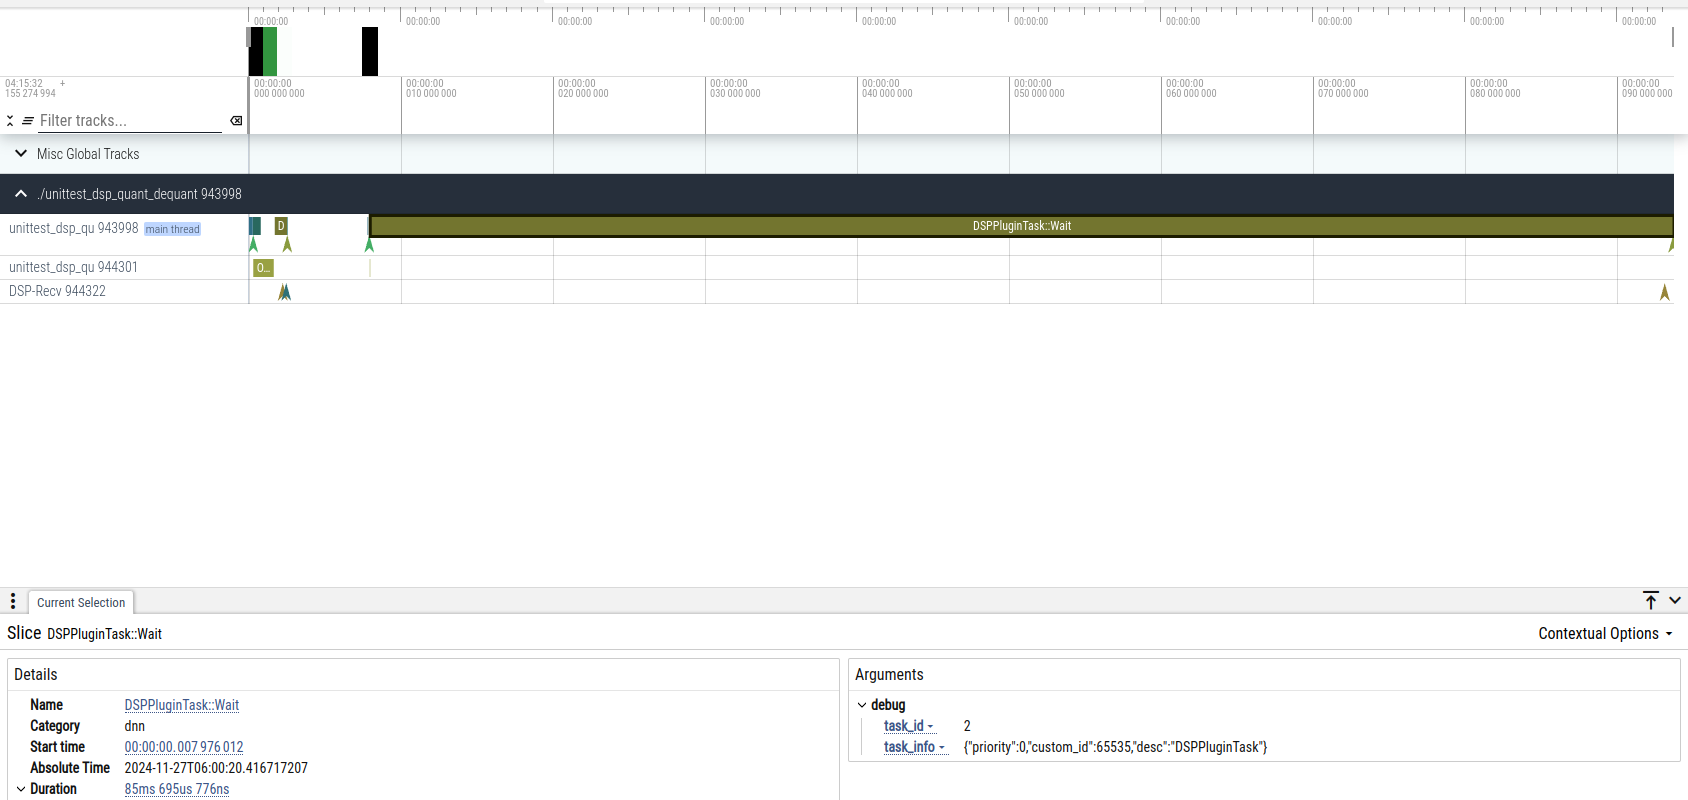Collapse the ./unittest_dsp_quant_dequant 943998 process group

(x=21, y=194)
